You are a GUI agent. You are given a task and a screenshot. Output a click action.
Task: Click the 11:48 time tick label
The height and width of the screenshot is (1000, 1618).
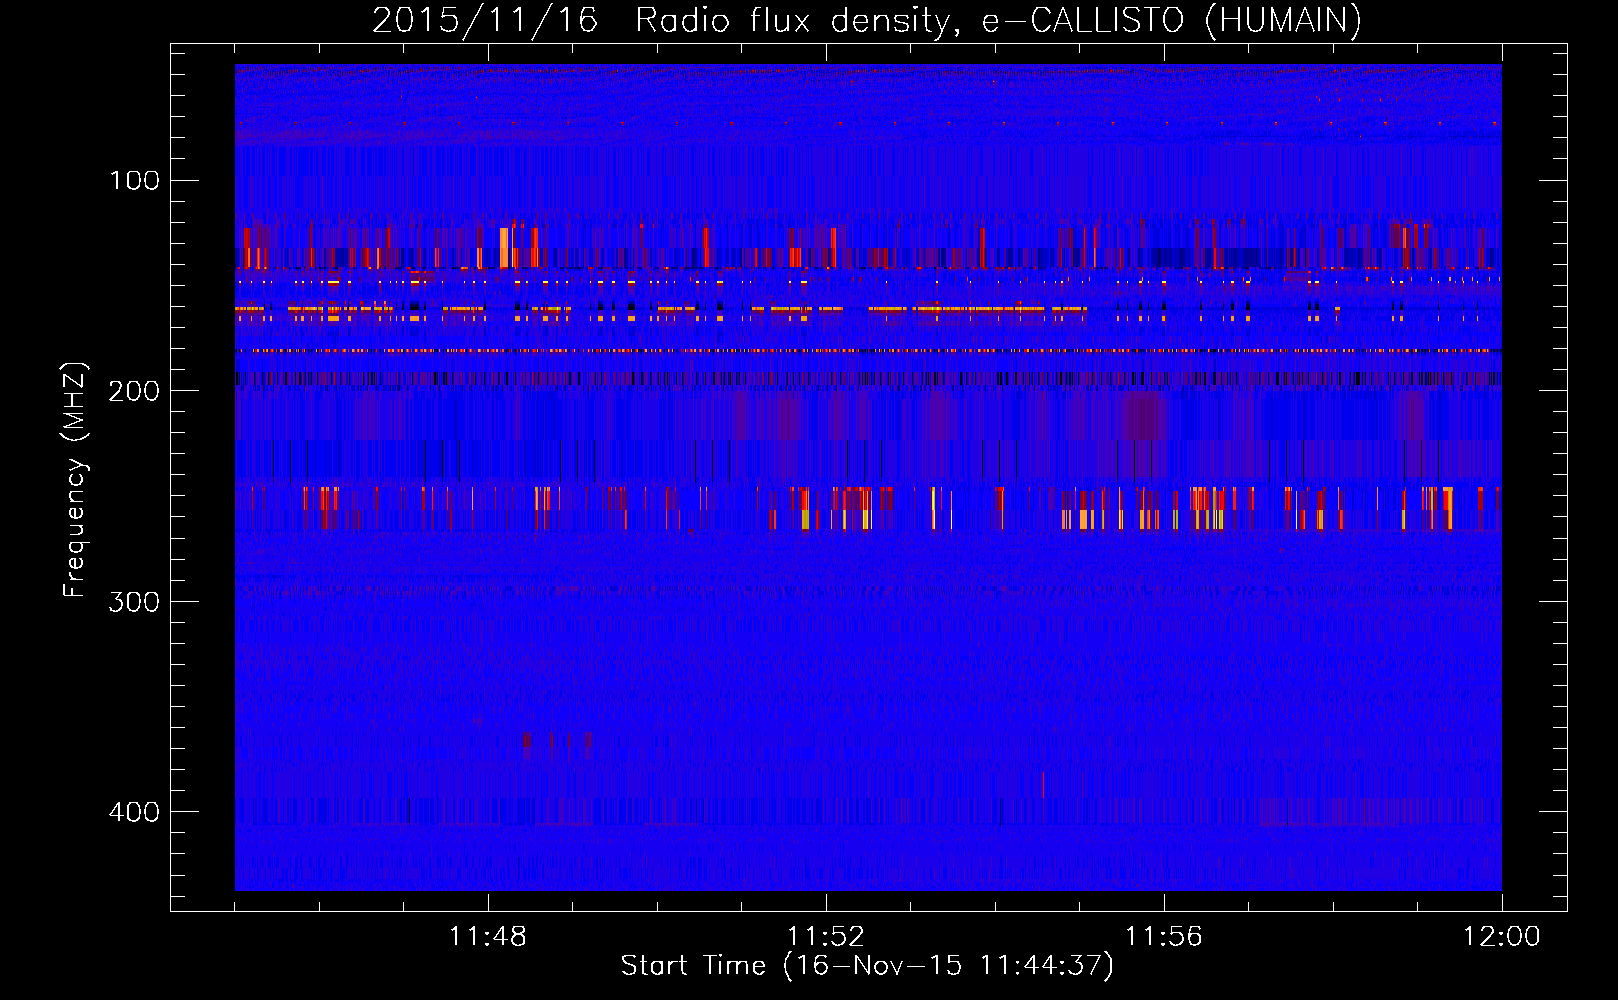488,936
